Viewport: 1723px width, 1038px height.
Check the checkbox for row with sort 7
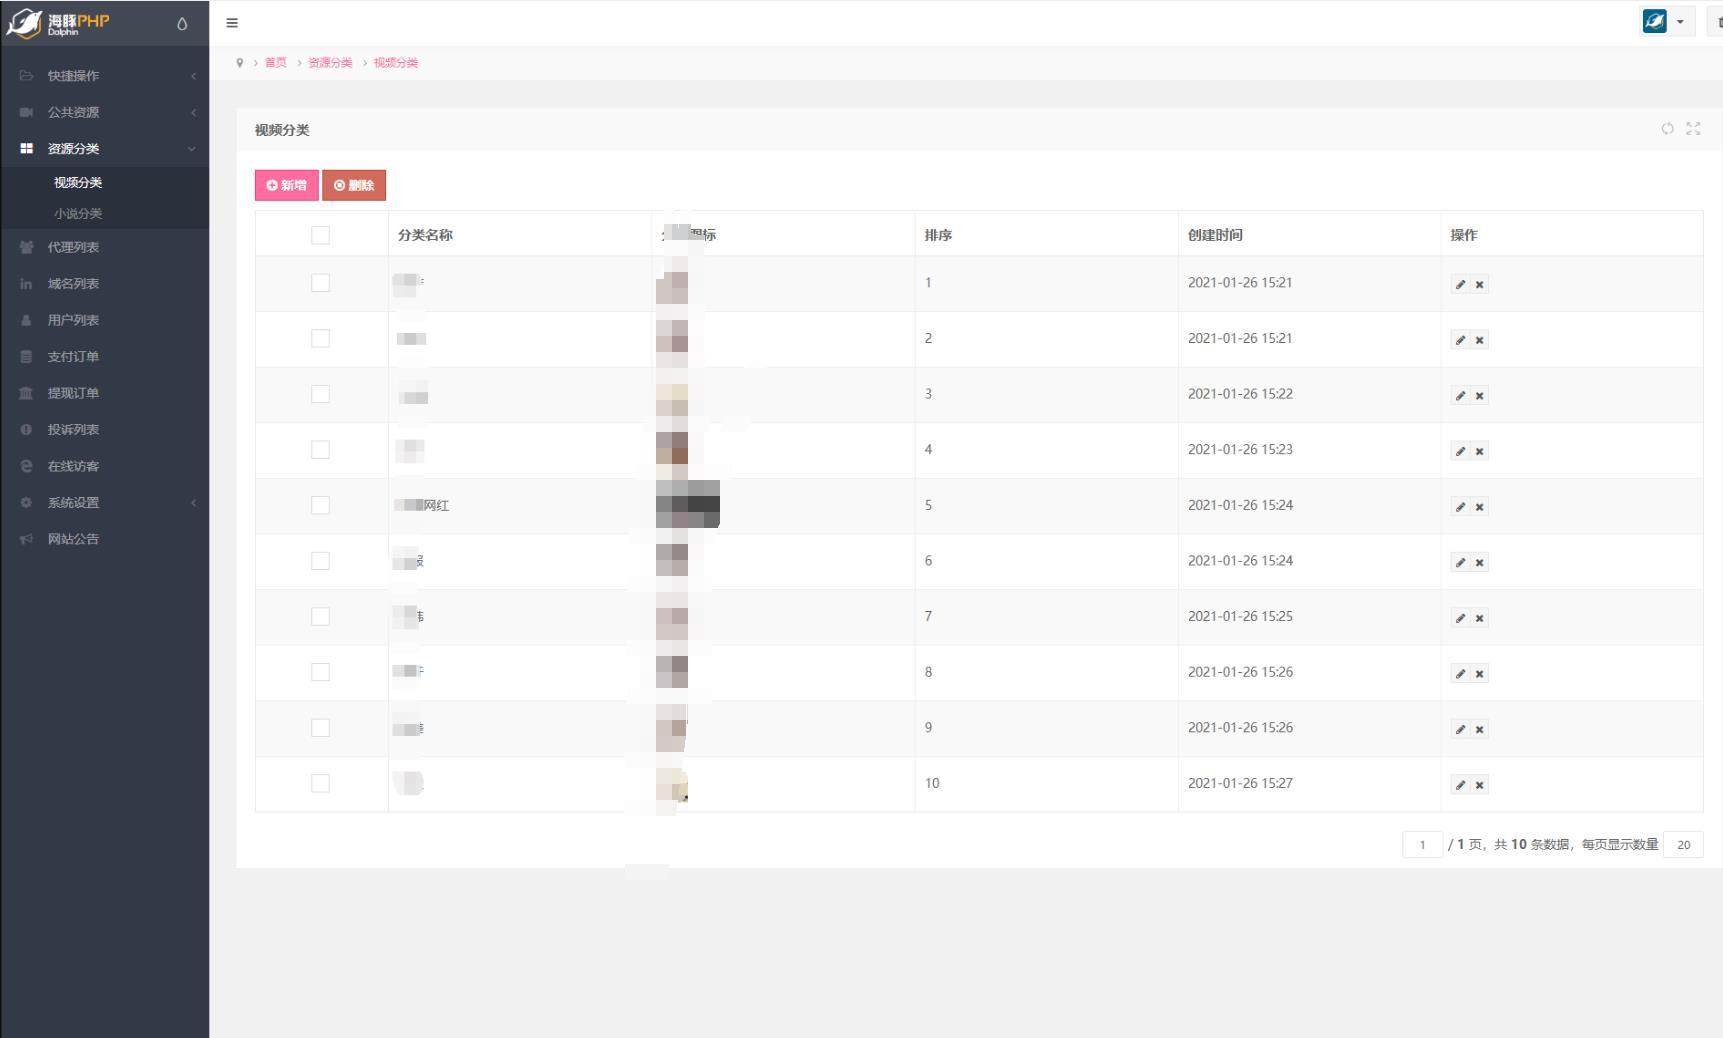(x=320, y=617)
